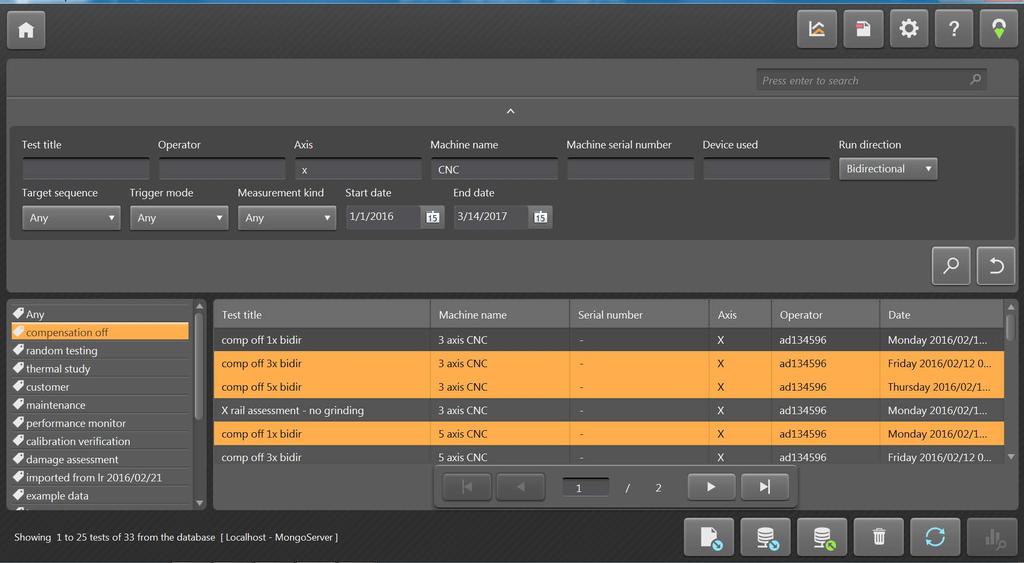Run the filter search magnifier button
This screenshot has height=563, width=1024.
pyautogui.click(x=951, y=265)
